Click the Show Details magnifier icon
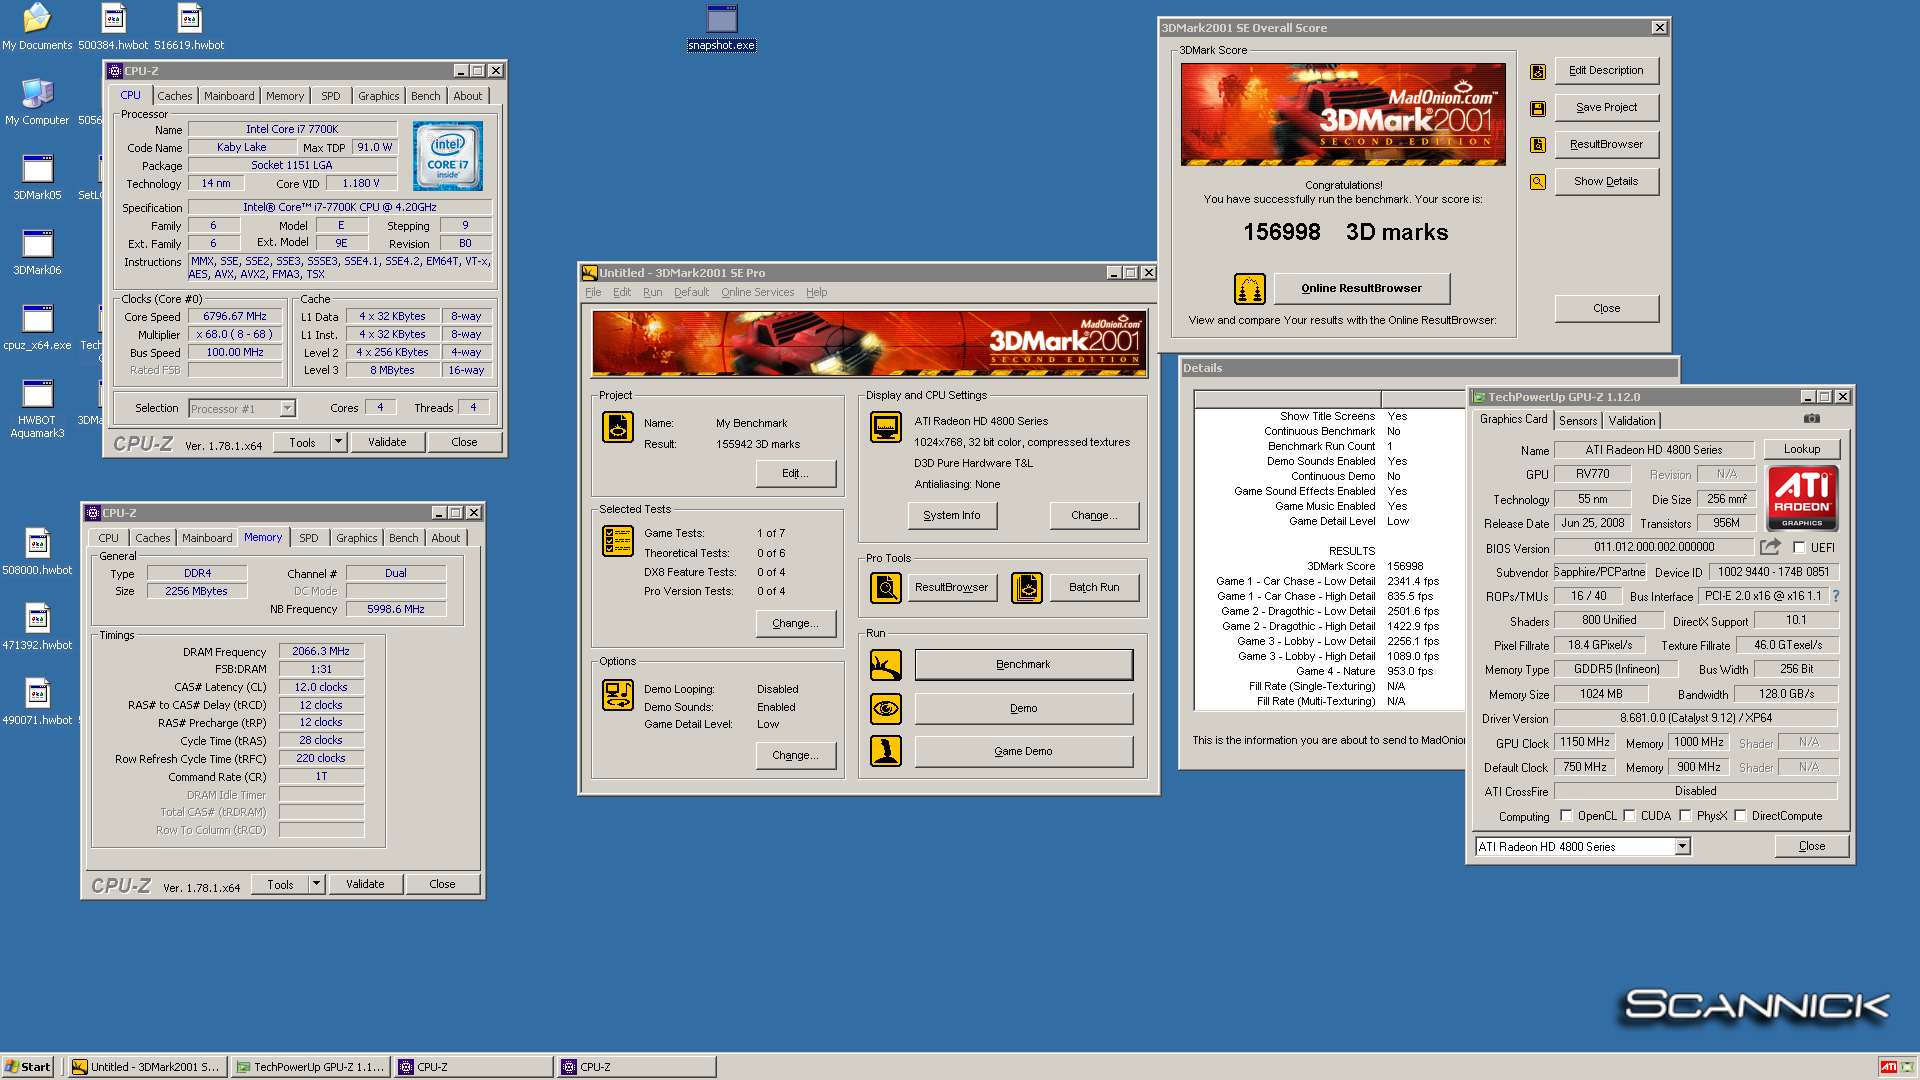The height and width of the screenshot is (1080, 1920). click(x=1538, y=182)
